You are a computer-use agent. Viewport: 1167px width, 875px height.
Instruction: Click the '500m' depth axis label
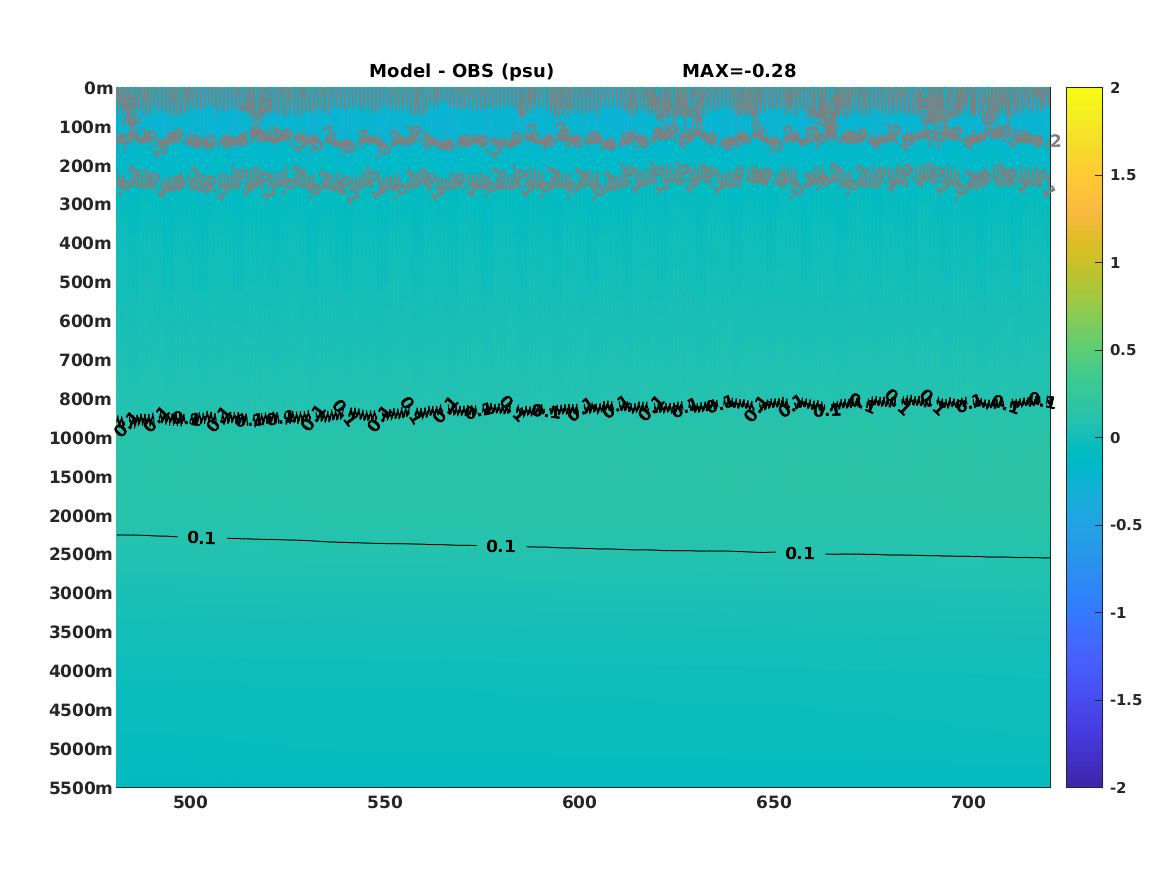86,283
